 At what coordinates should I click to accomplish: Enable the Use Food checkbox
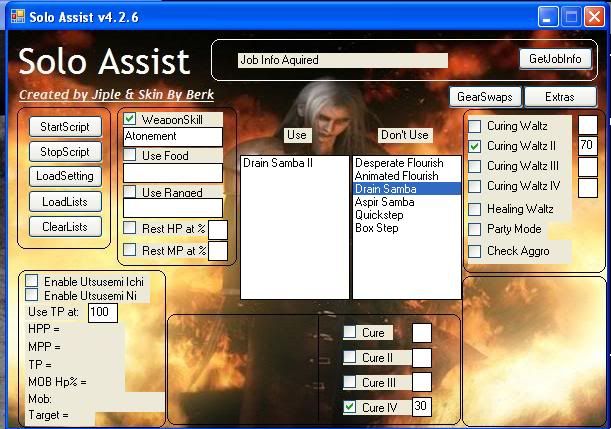click(130, 155)
